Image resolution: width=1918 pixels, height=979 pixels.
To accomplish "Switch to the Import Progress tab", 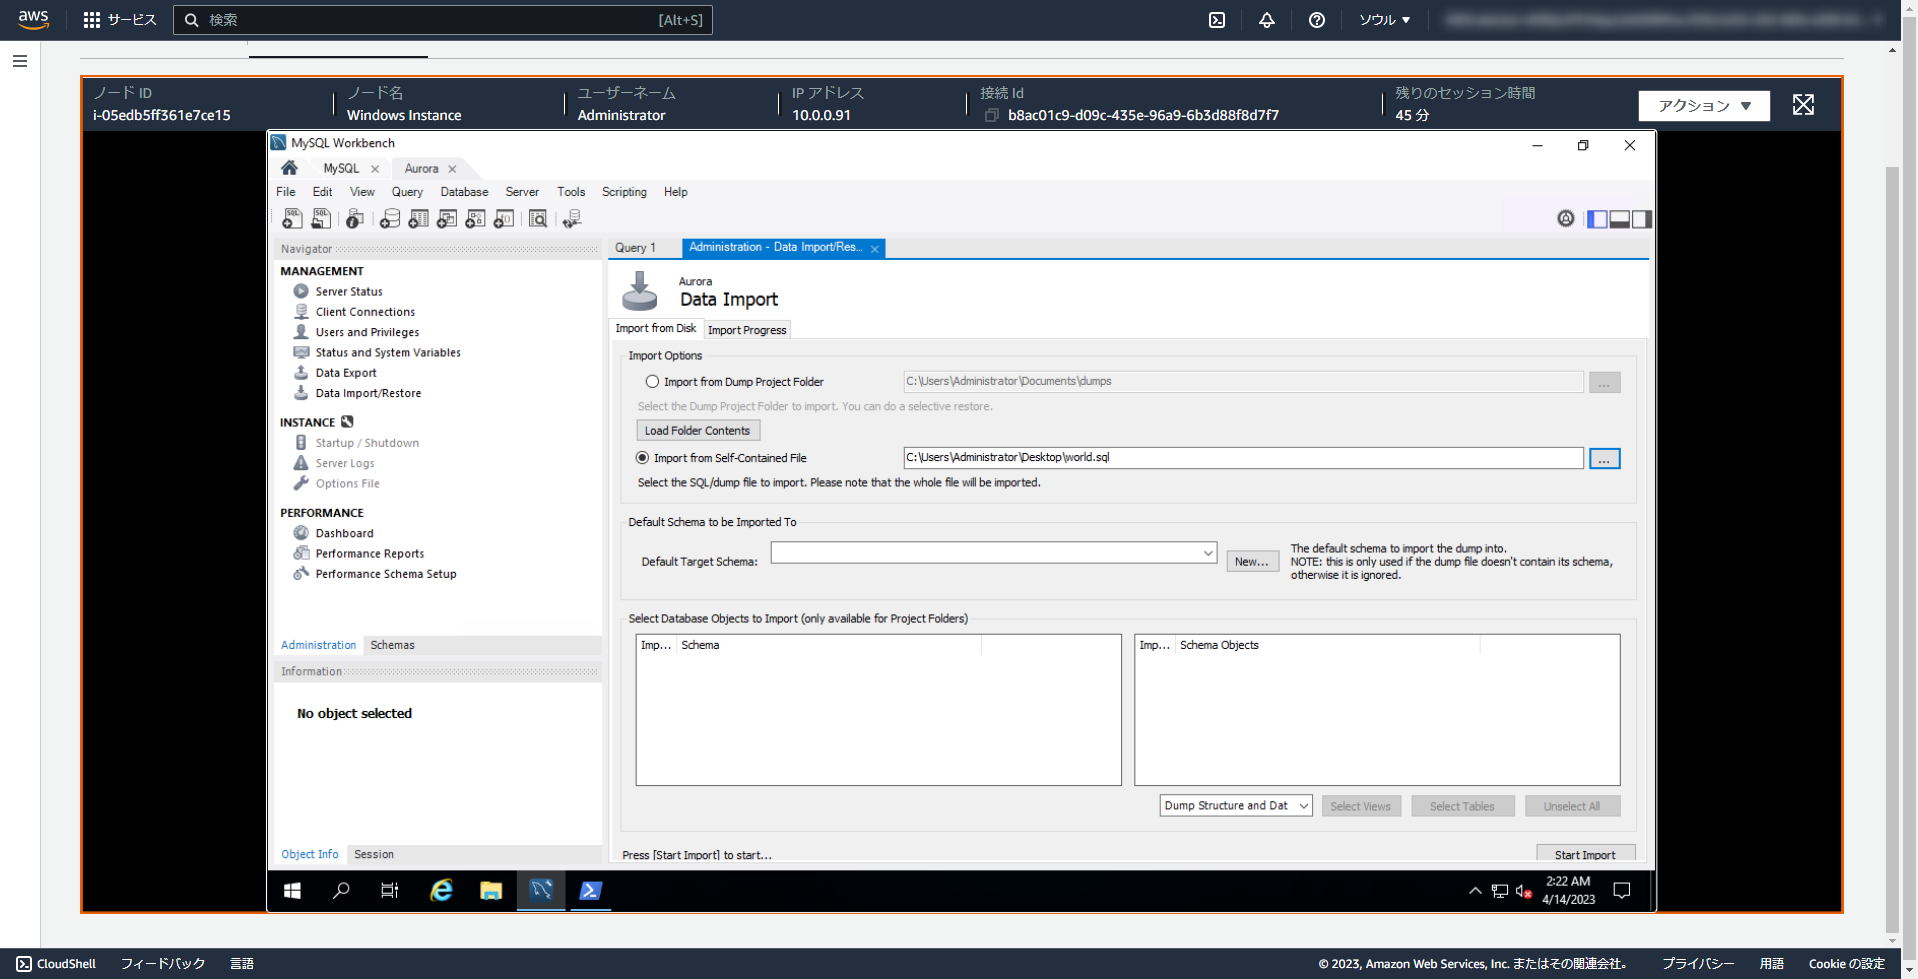I will (746, 329).
